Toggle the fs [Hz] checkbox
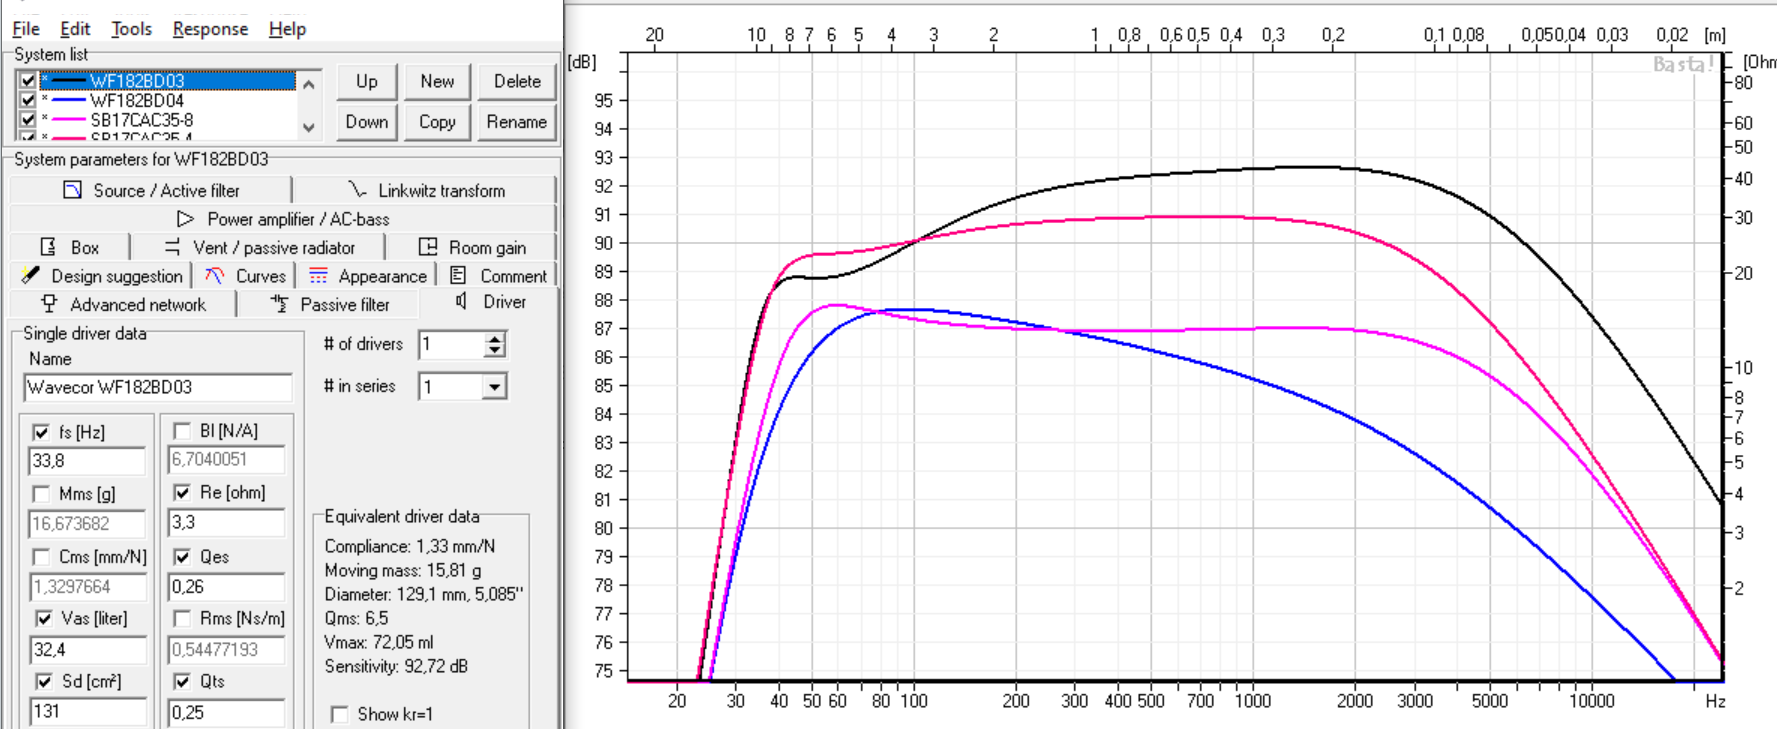This screenshot has height=729, width=1777. (x=41, y=432)
